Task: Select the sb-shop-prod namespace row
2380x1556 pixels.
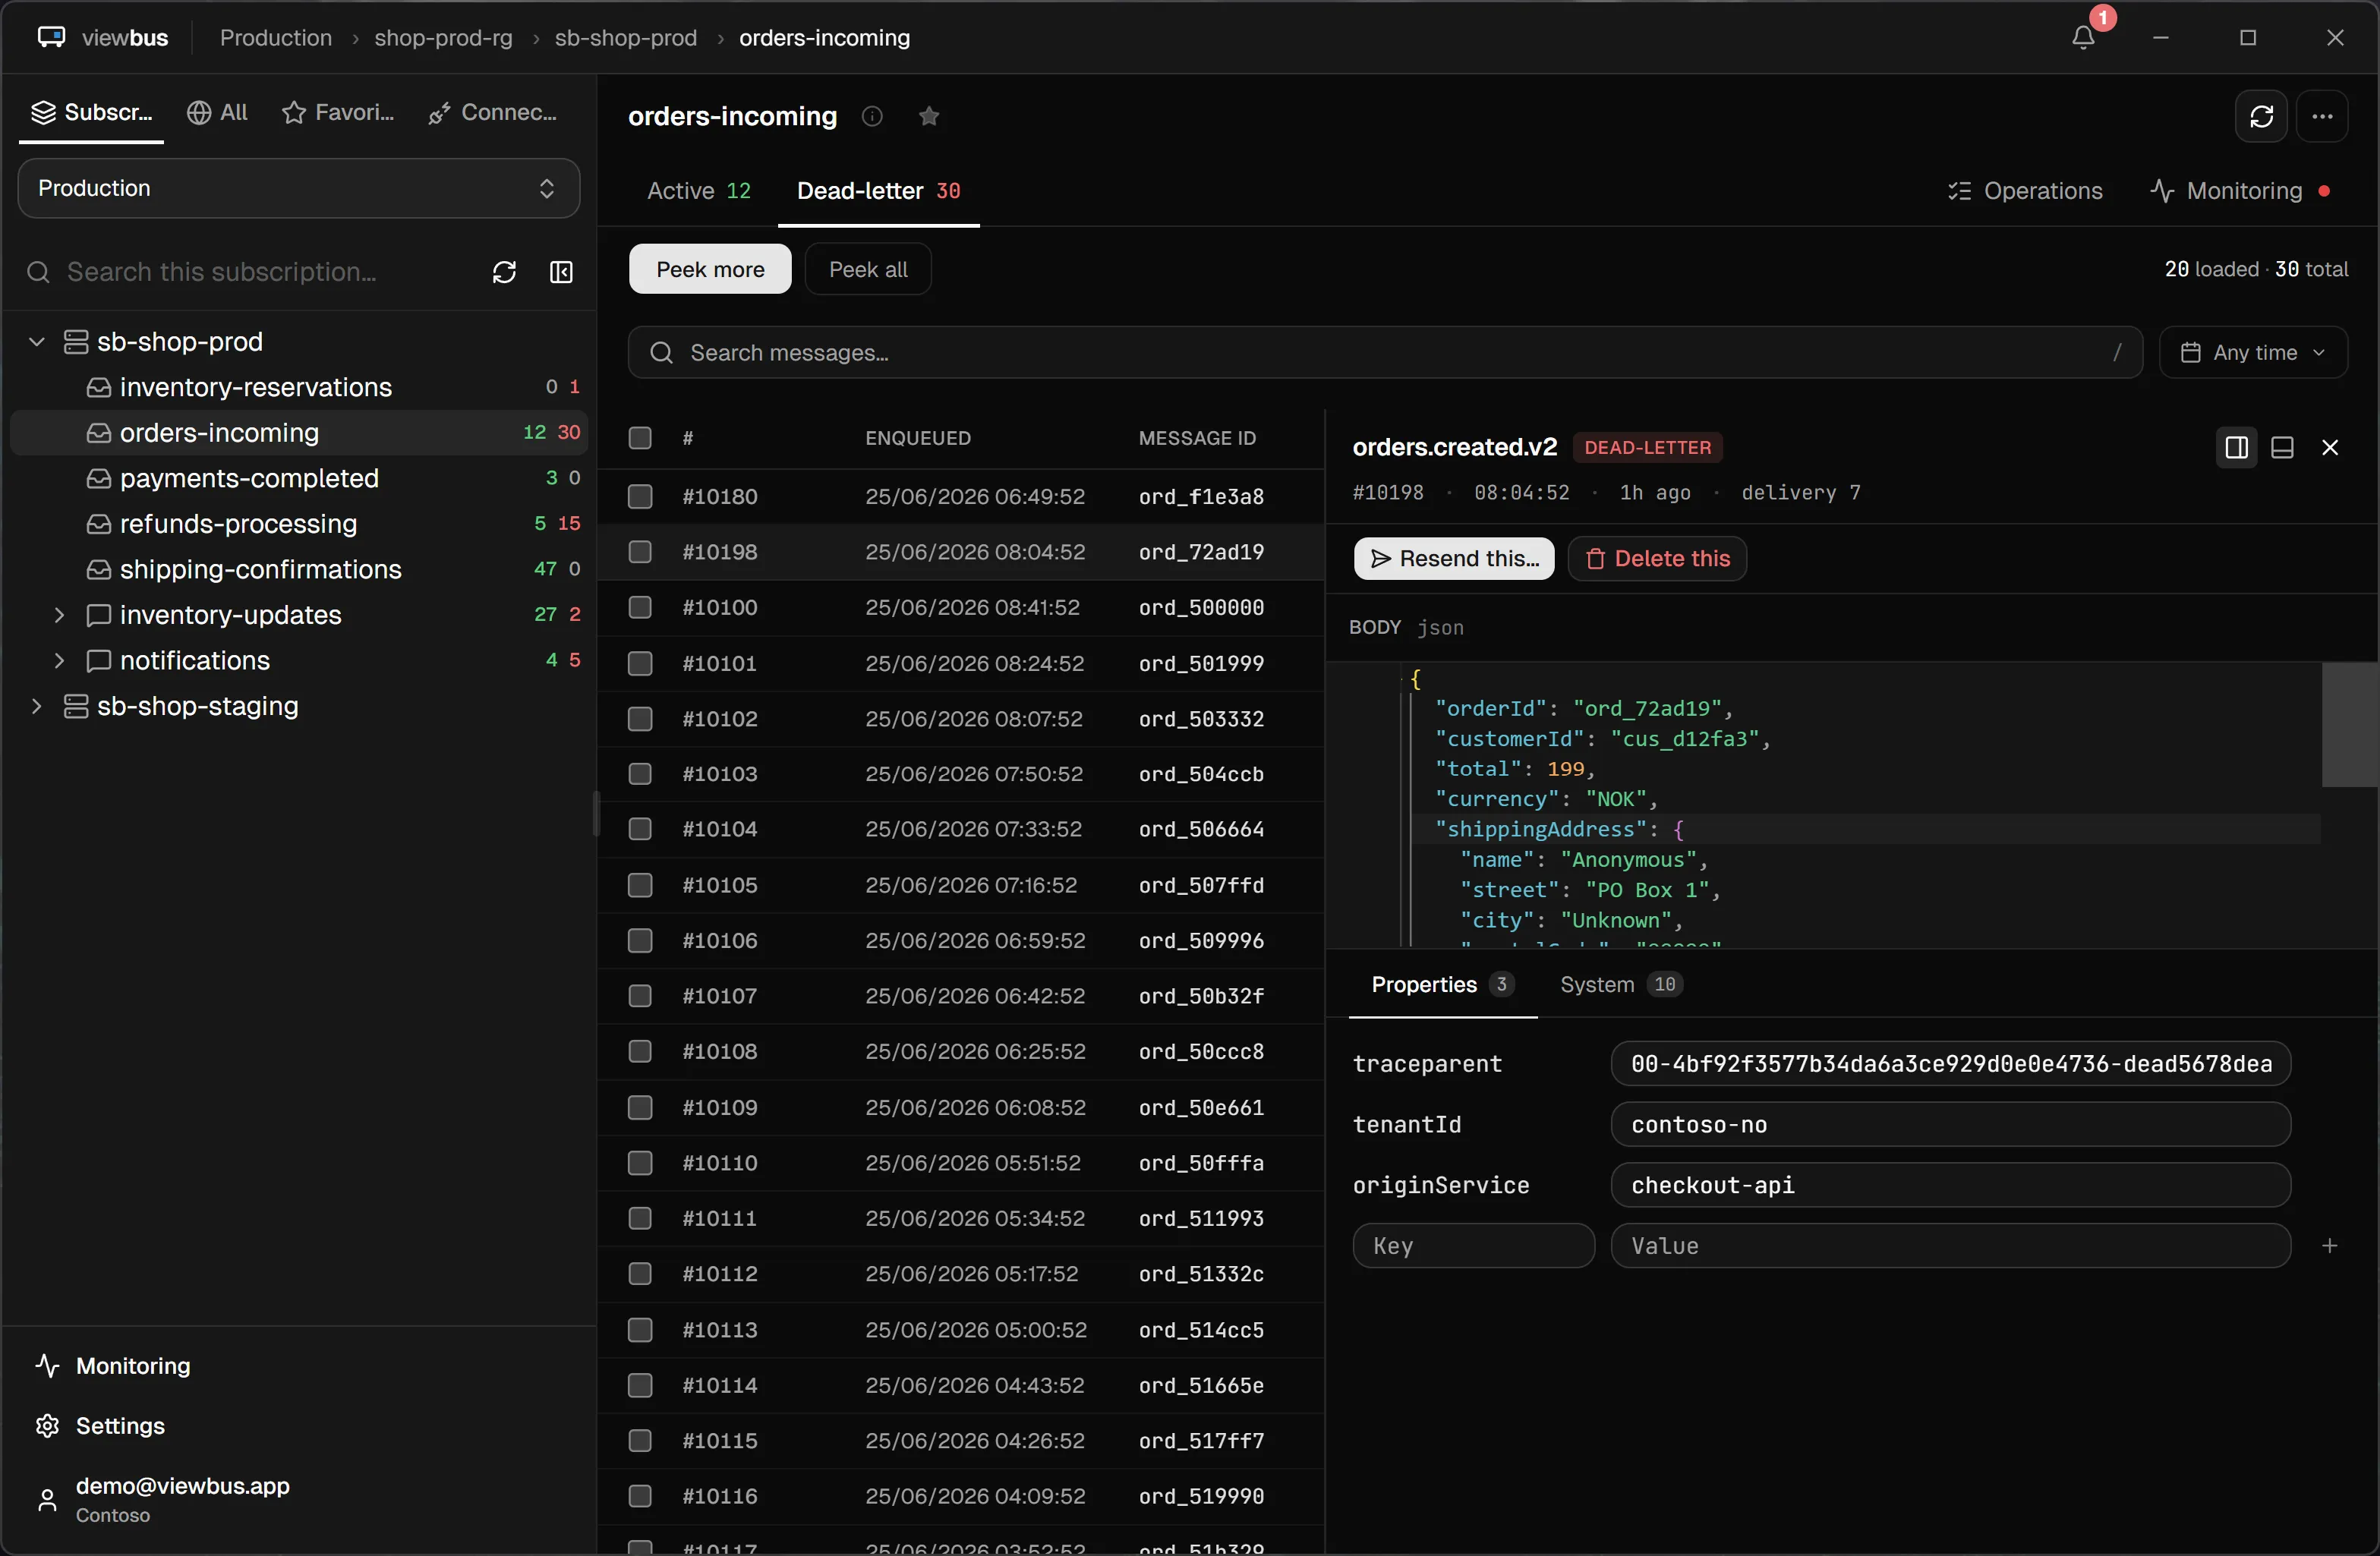Action: [299, 342]
